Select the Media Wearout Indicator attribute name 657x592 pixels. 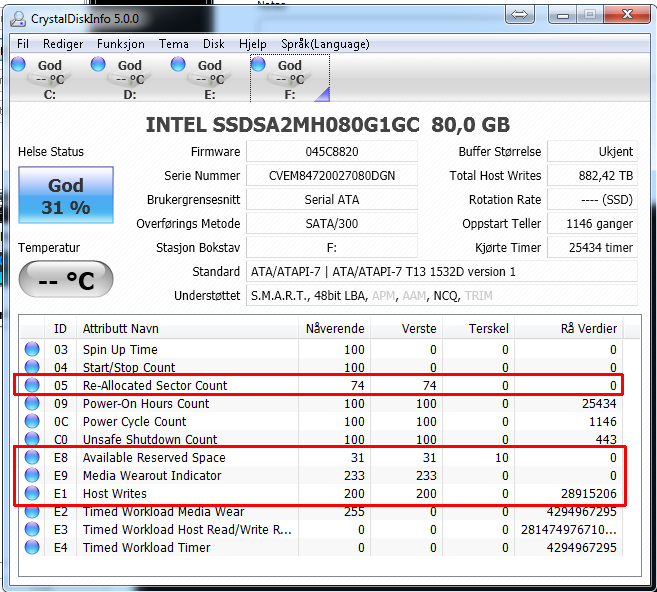tap(152, 475)
